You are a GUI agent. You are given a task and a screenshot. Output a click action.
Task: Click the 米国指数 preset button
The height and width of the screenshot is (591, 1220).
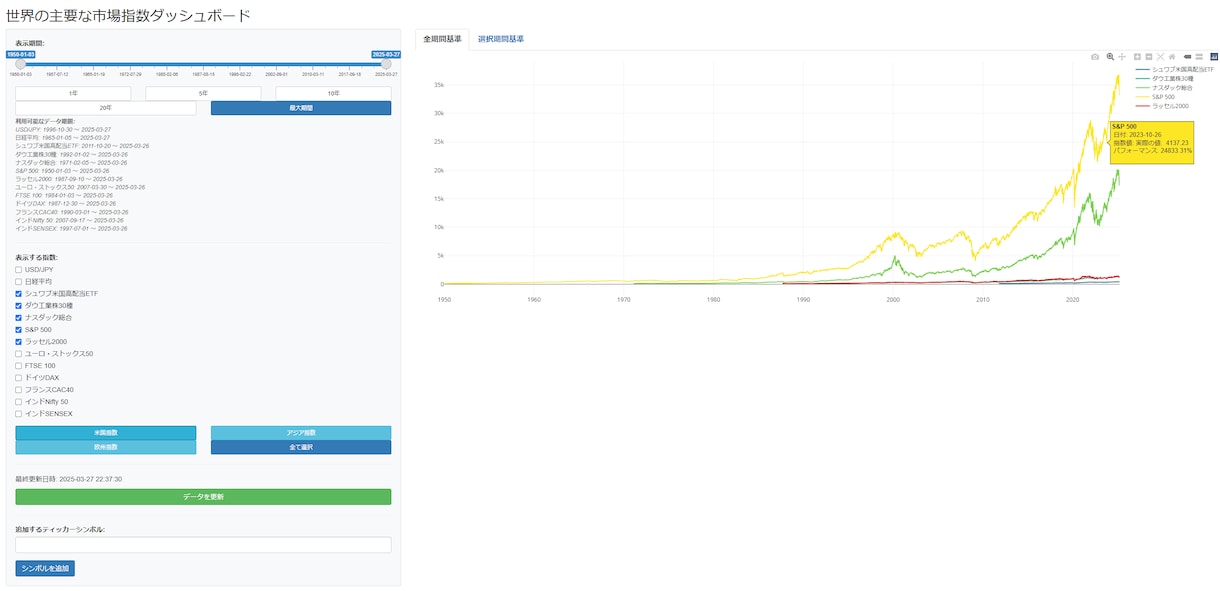[x=106, y=433]
